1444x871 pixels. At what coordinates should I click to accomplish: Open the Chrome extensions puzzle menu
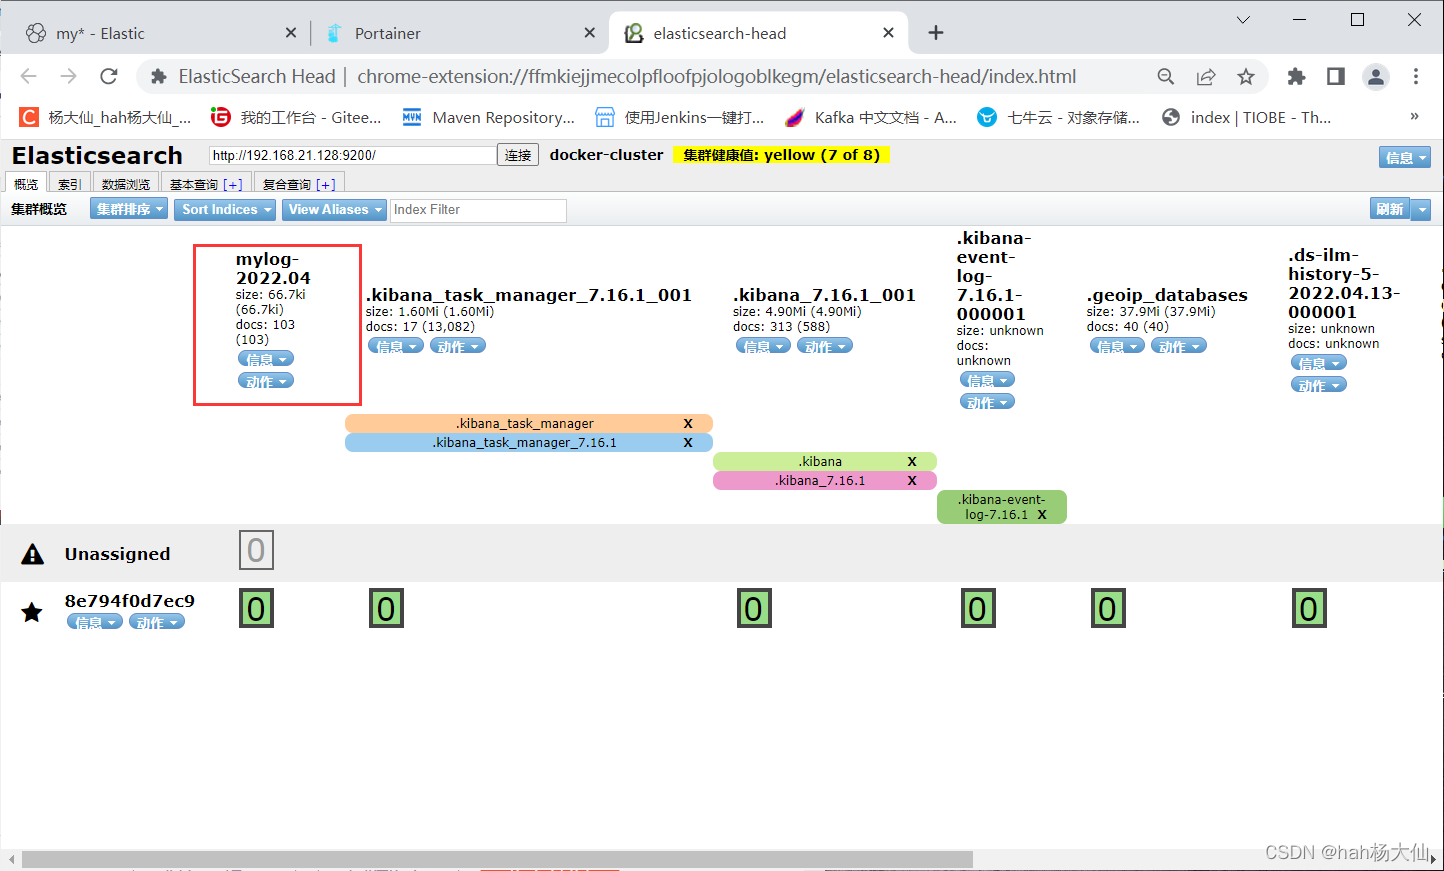[x=1296, y=76]
